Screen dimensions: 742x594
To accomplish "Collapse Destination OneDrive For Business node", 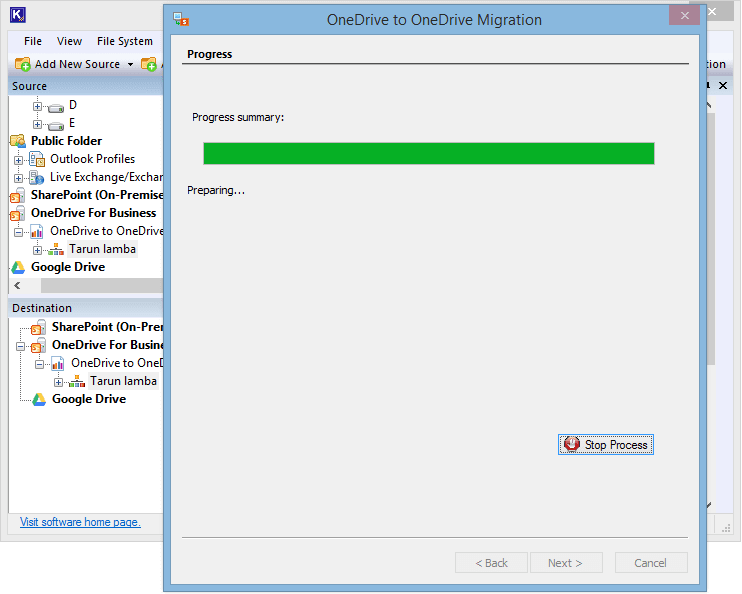I will 20,346.
